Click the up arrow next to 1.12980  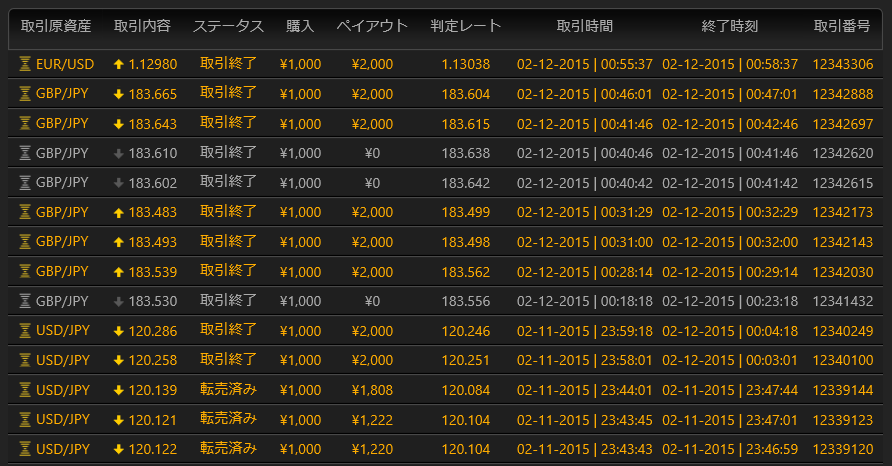click(118, 64)
